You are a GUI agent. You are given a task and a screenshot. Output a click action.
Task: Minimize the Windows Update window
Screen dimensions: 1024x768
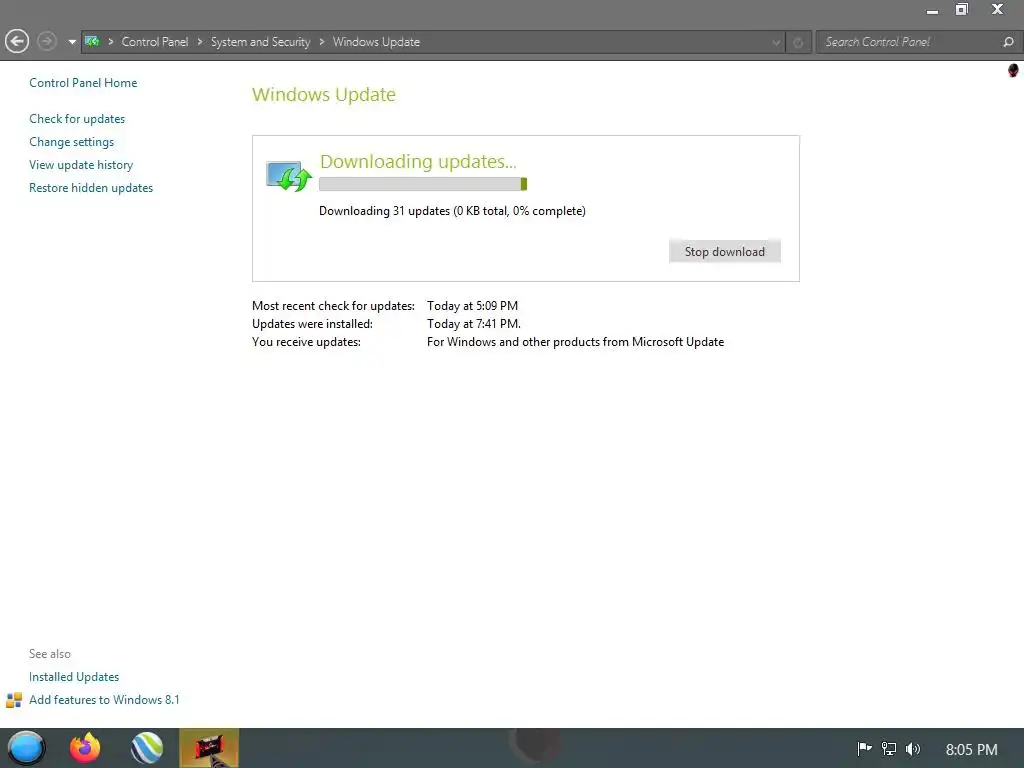tap(932, 10)
